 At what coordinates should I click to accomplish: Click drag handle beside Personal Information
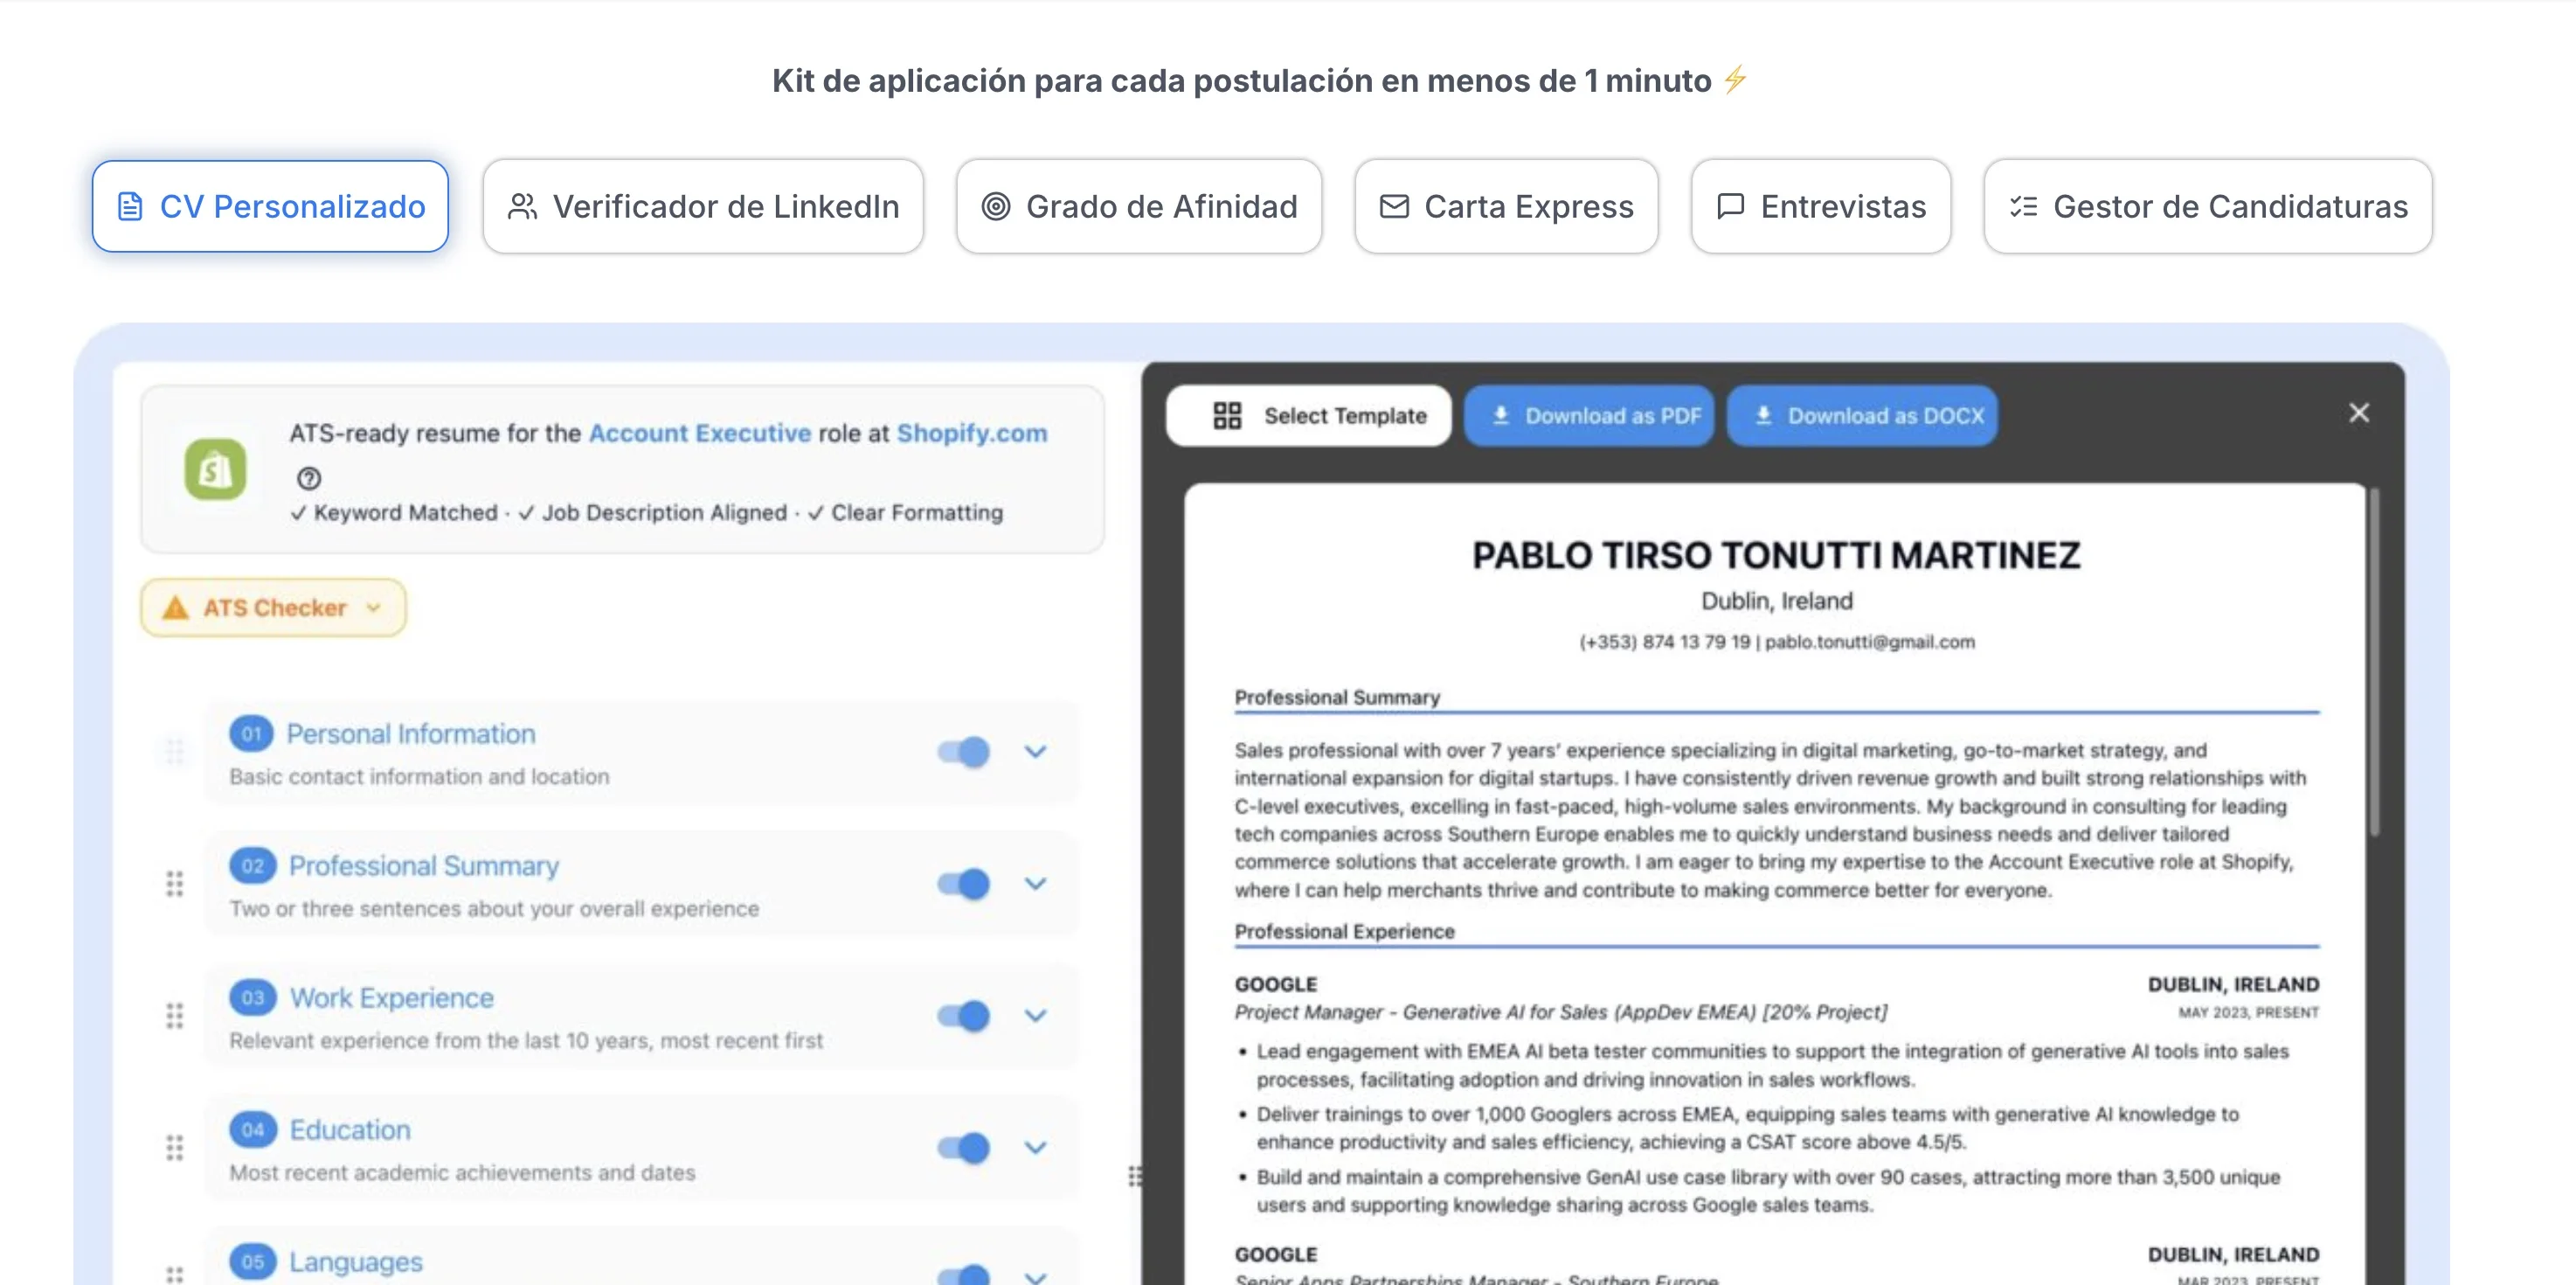(x=175, y=751)
